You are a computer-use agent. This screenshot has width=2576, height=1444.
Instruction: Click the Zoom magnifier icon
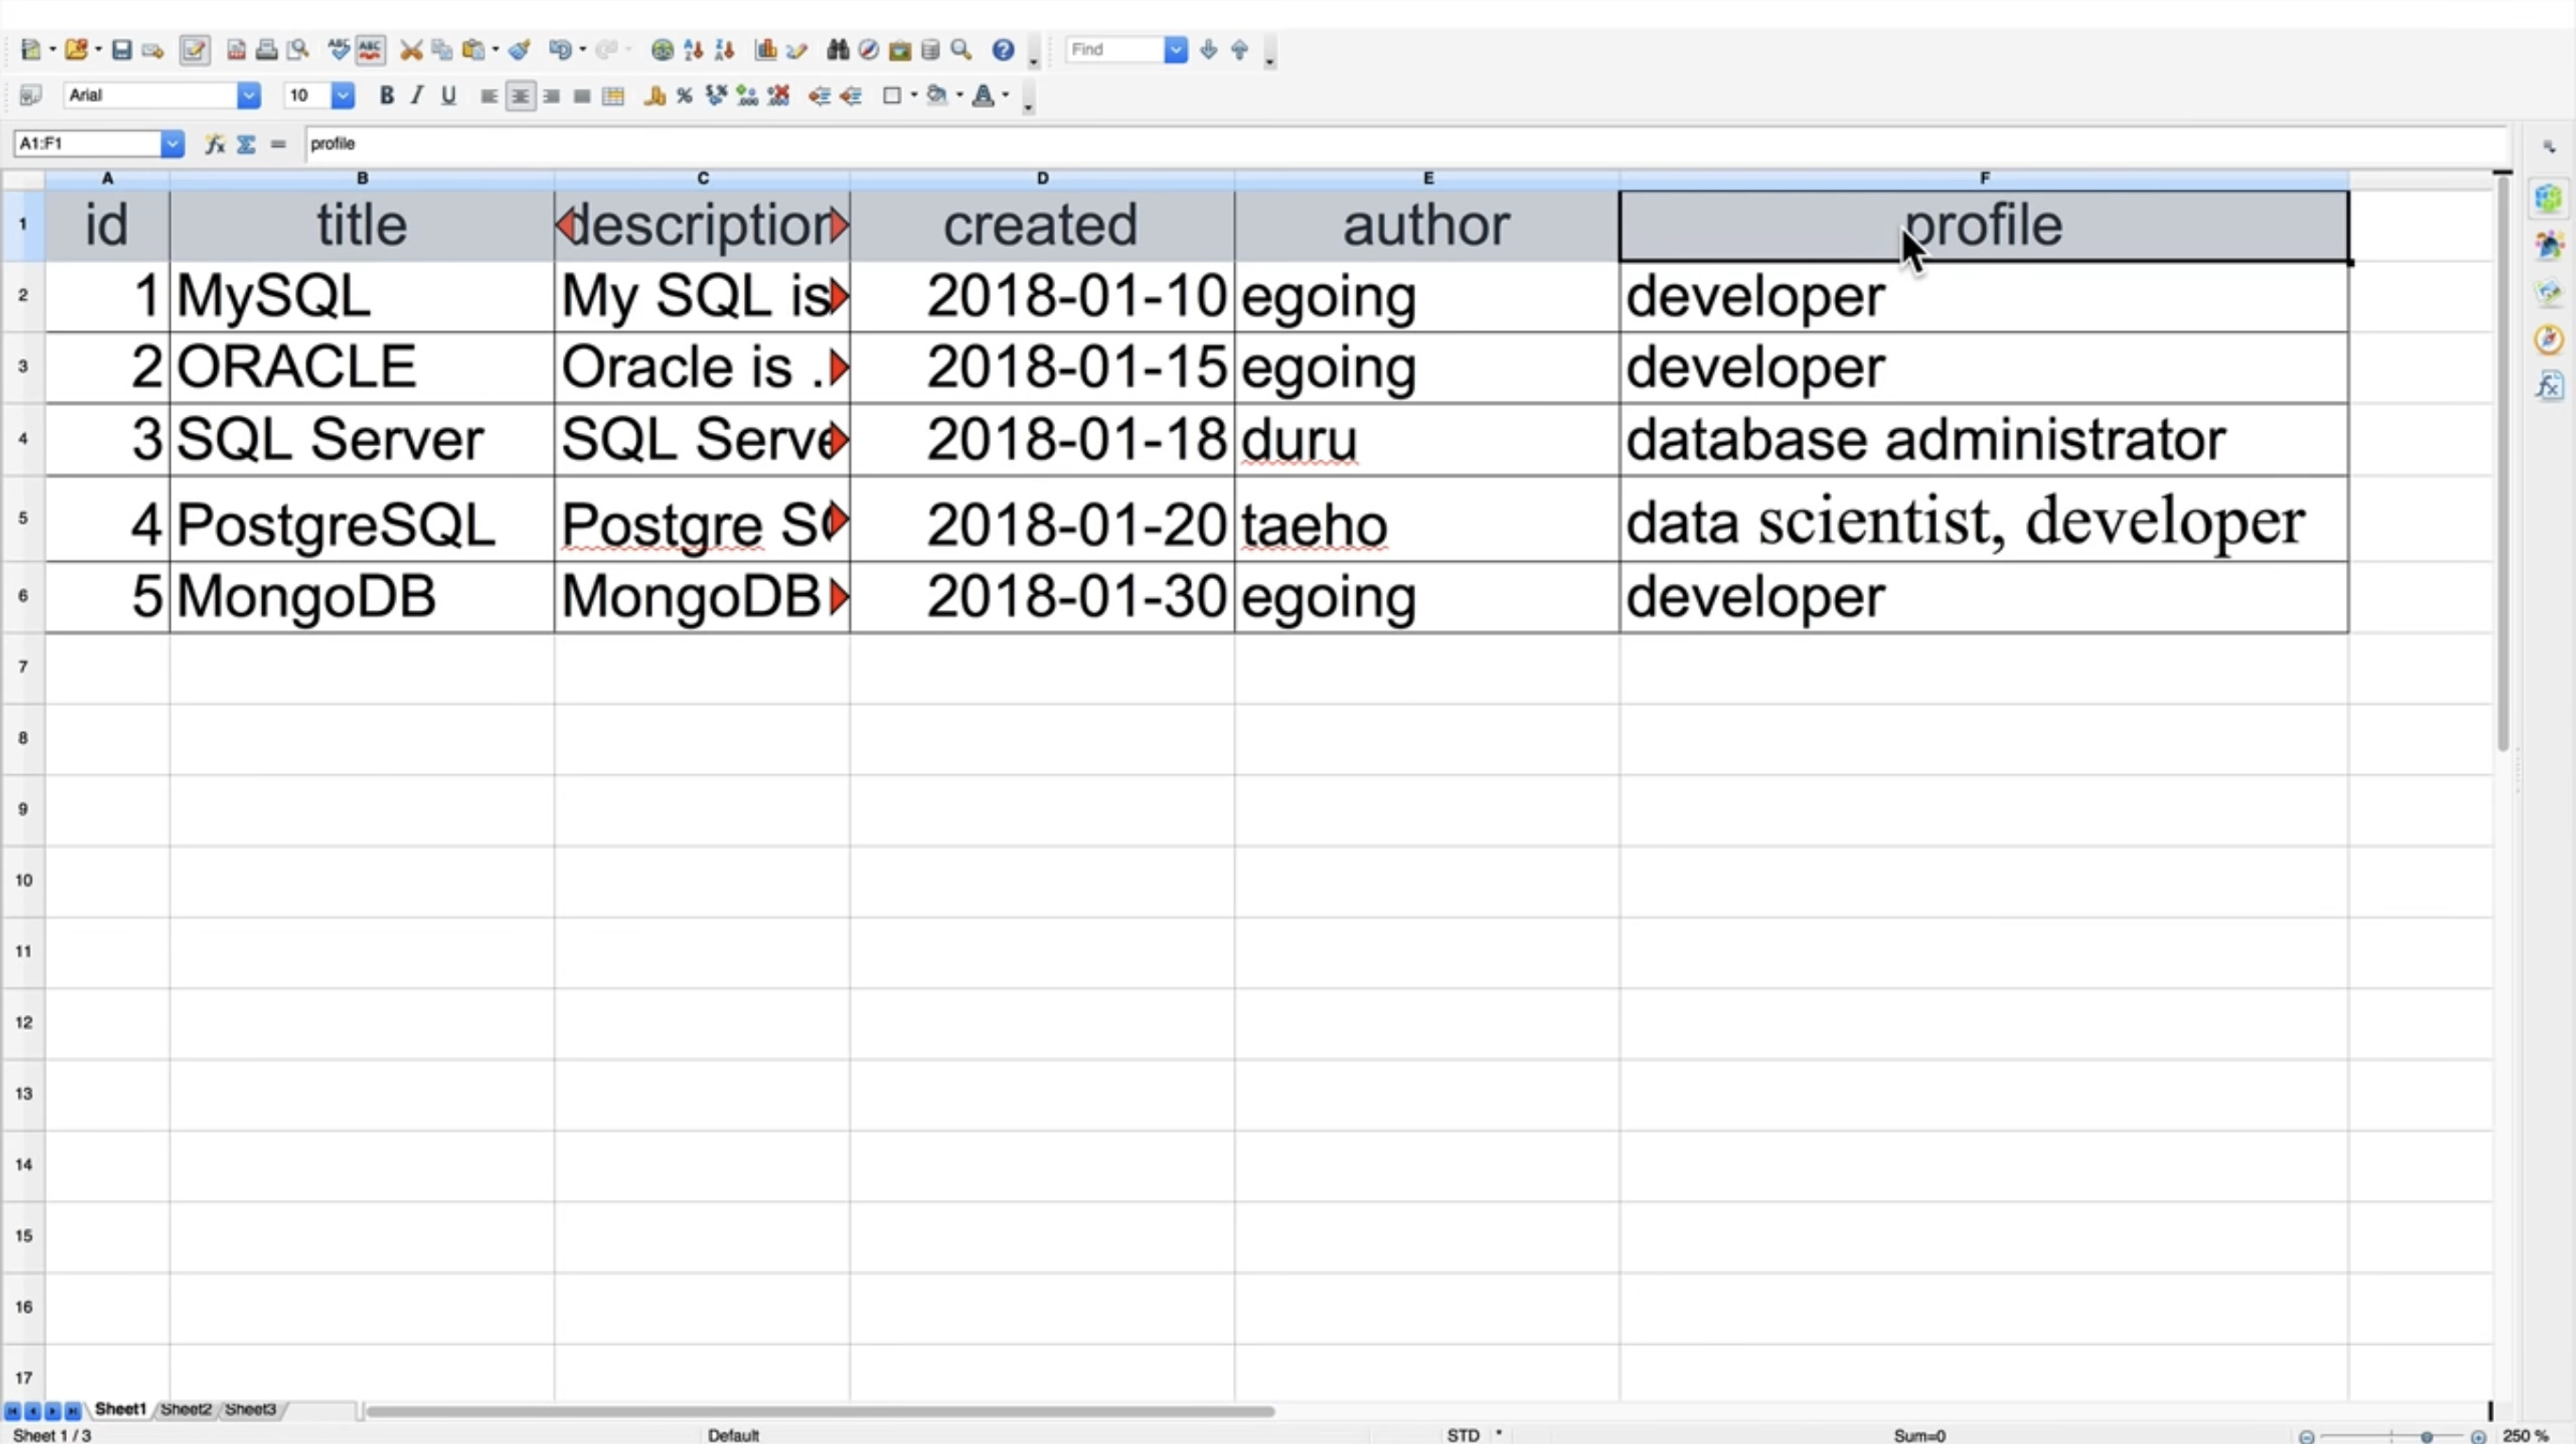tap(961, 49)
